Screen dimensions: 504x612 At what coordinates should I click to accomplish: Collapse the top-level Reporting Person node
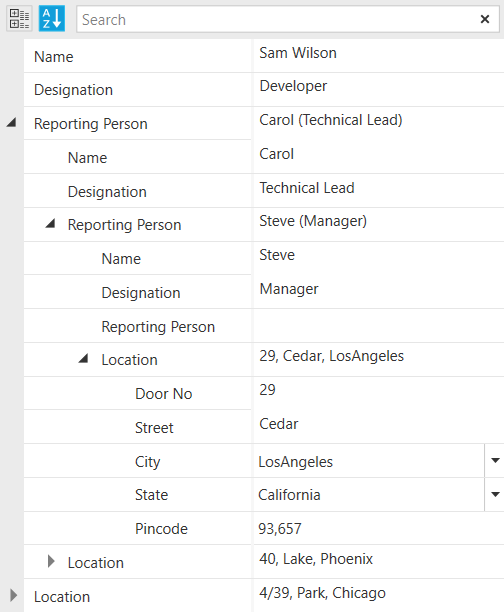coord(11,123)
